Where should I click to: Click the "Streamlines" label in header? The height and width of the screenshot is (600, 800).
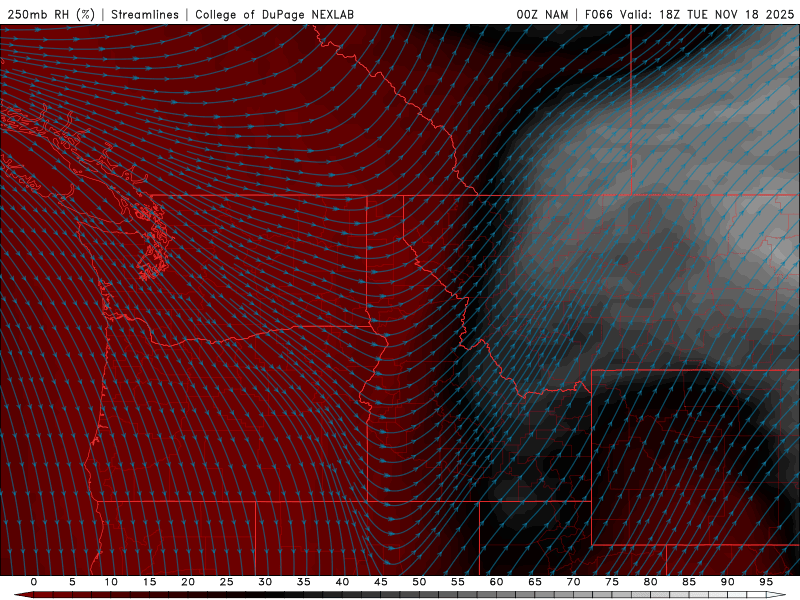[145, 15]
